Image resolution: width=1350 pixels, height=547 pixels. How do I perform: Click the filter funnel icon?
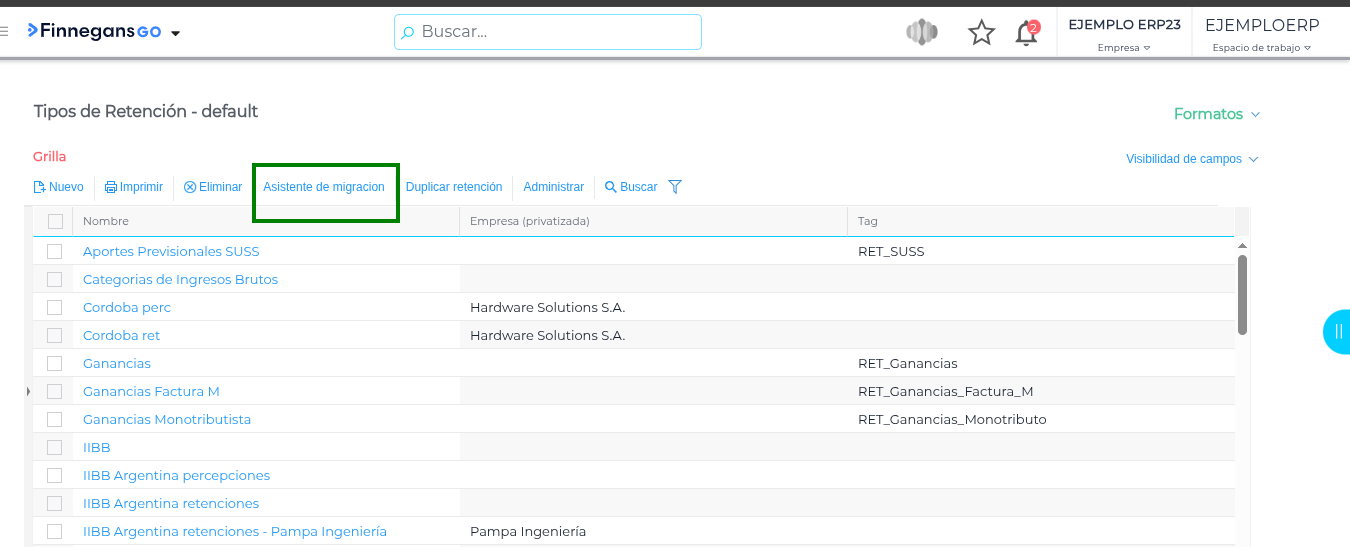coord(675,187)
